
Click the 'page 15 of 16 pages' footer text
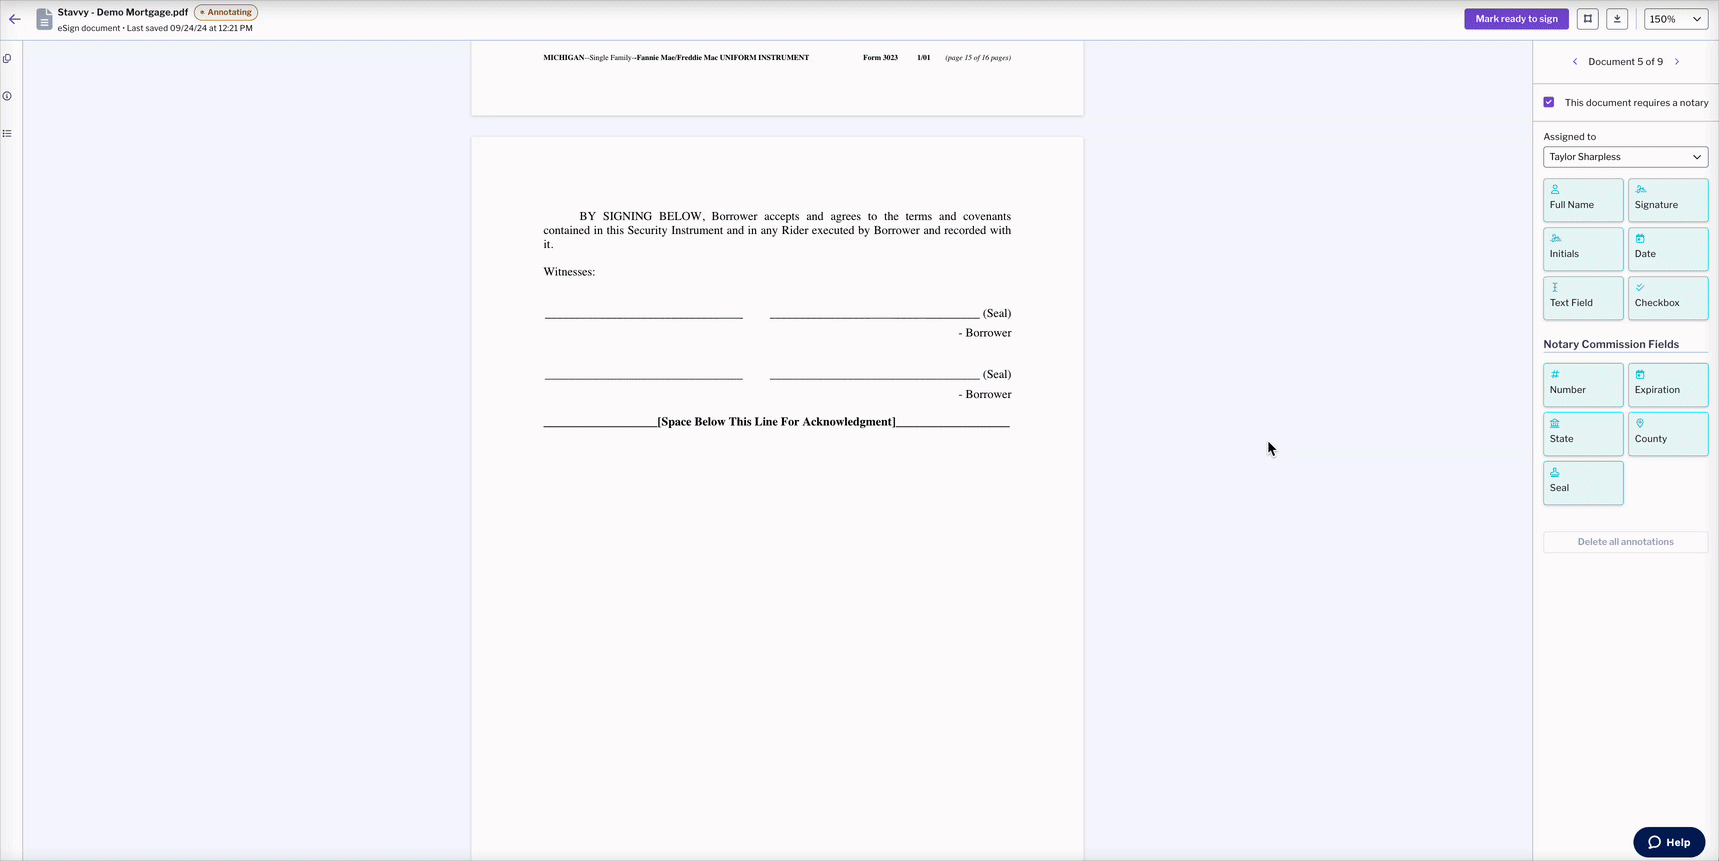click(x=978, y=58)
